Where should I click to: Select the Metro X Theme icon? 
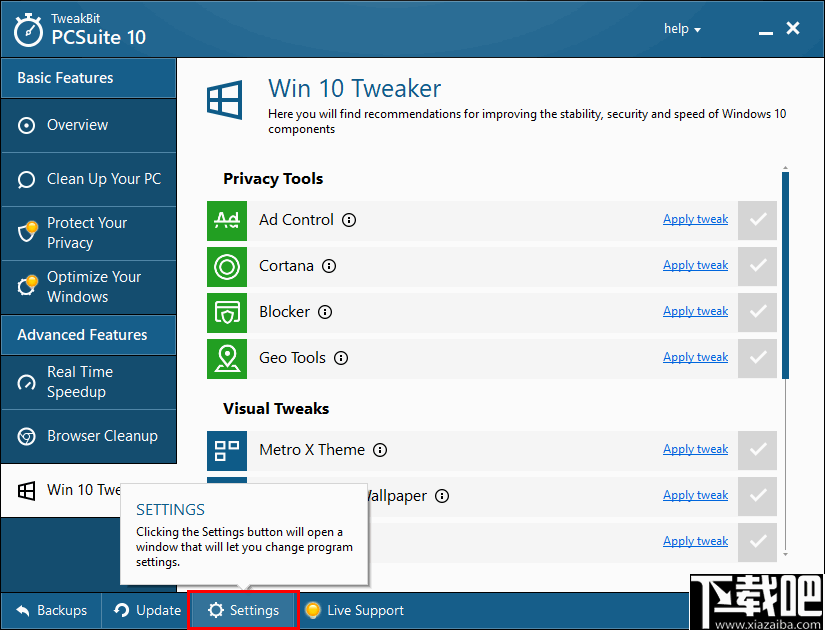pos(227,449)
